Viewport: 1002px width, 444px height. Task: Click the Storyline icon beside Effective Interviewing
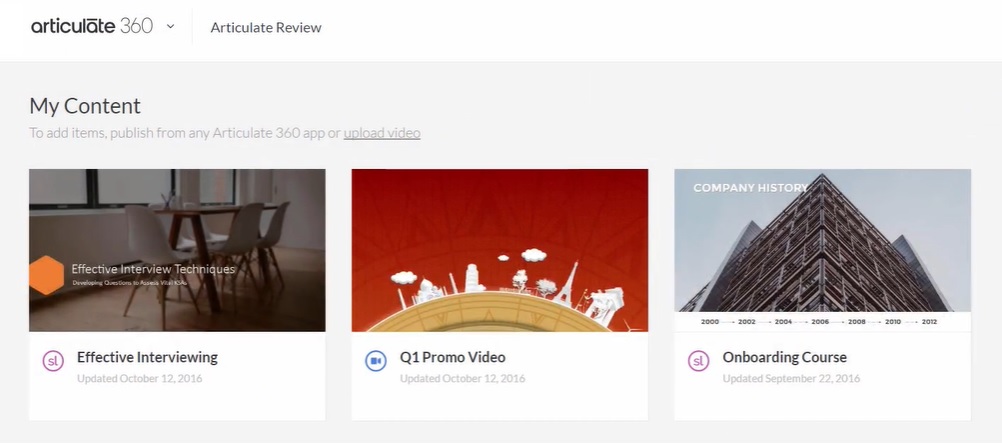coord(53,362)
